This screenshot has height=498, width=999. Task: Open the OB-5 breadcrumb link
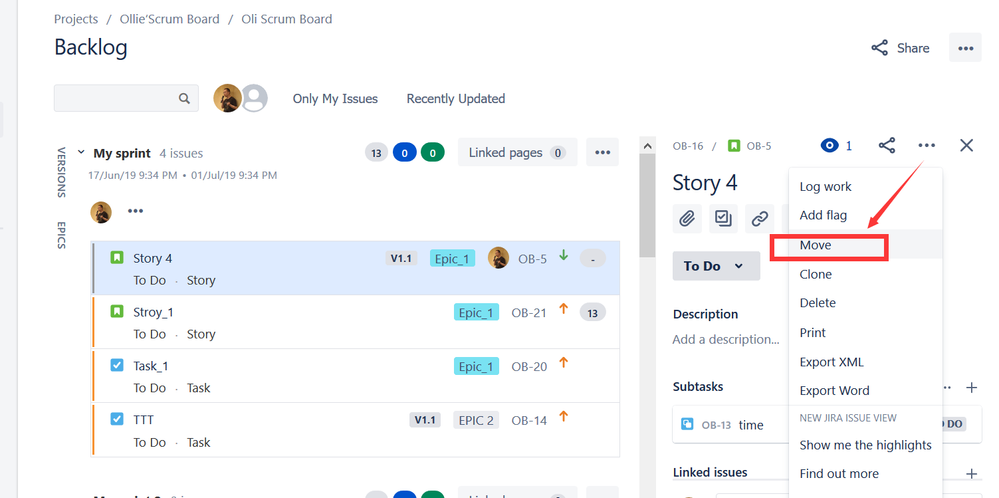point(759,146)
